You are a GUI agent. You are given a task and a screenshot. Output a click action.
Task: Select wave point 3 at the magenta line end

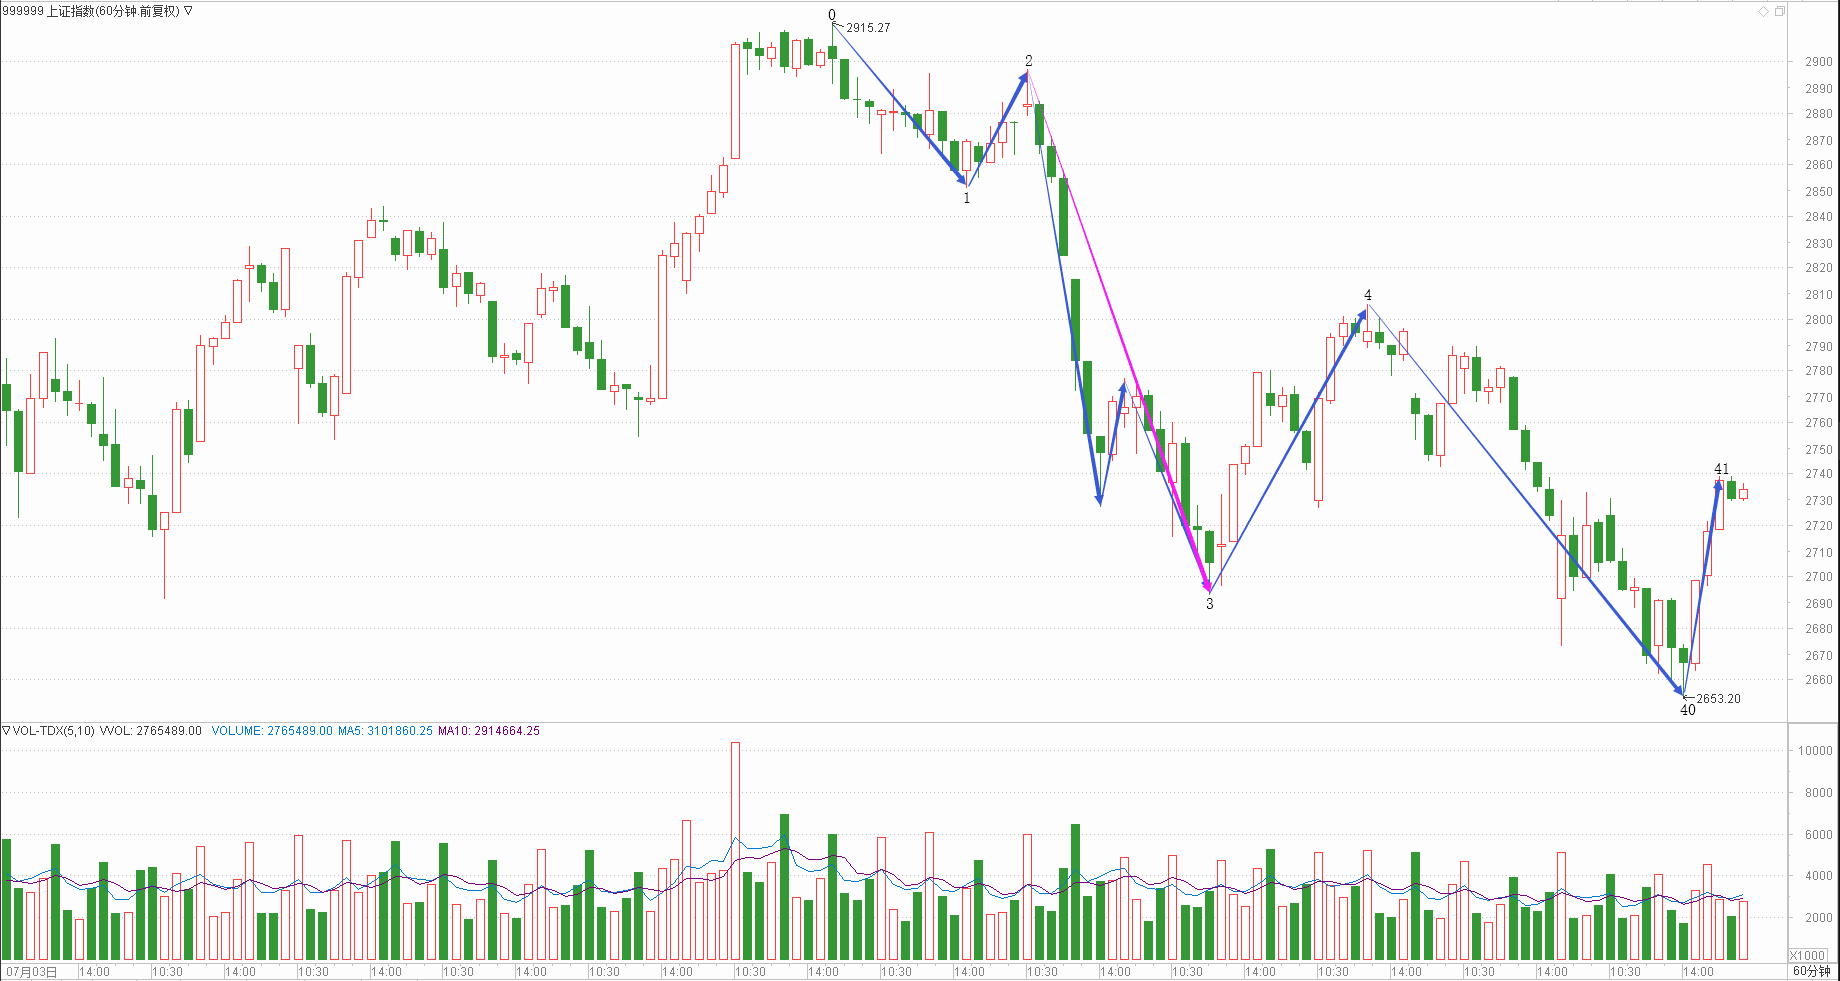tap(1209, 604)
